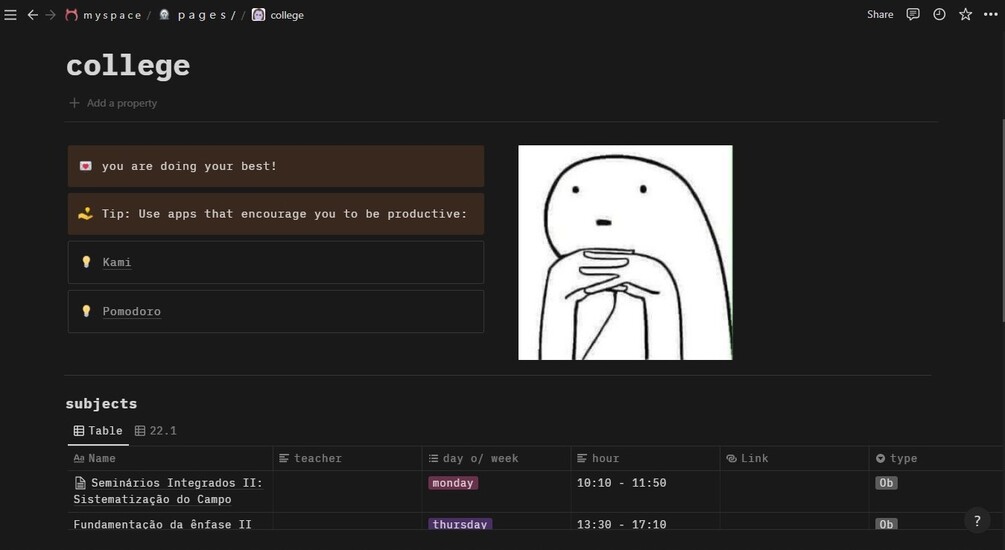Open the Pomodoro link

131,312
